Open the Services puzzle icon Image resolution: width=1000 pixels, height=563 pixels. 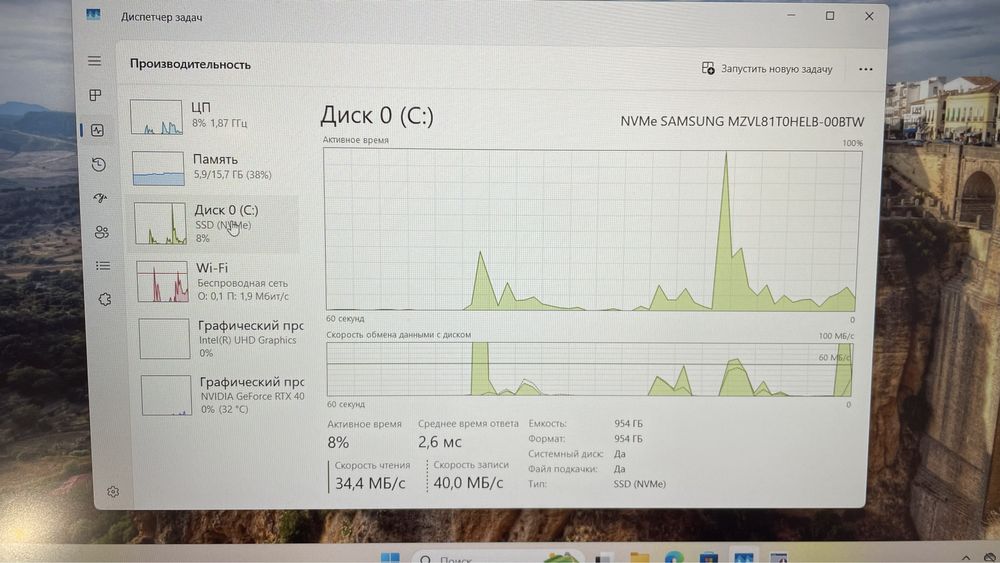105,299
